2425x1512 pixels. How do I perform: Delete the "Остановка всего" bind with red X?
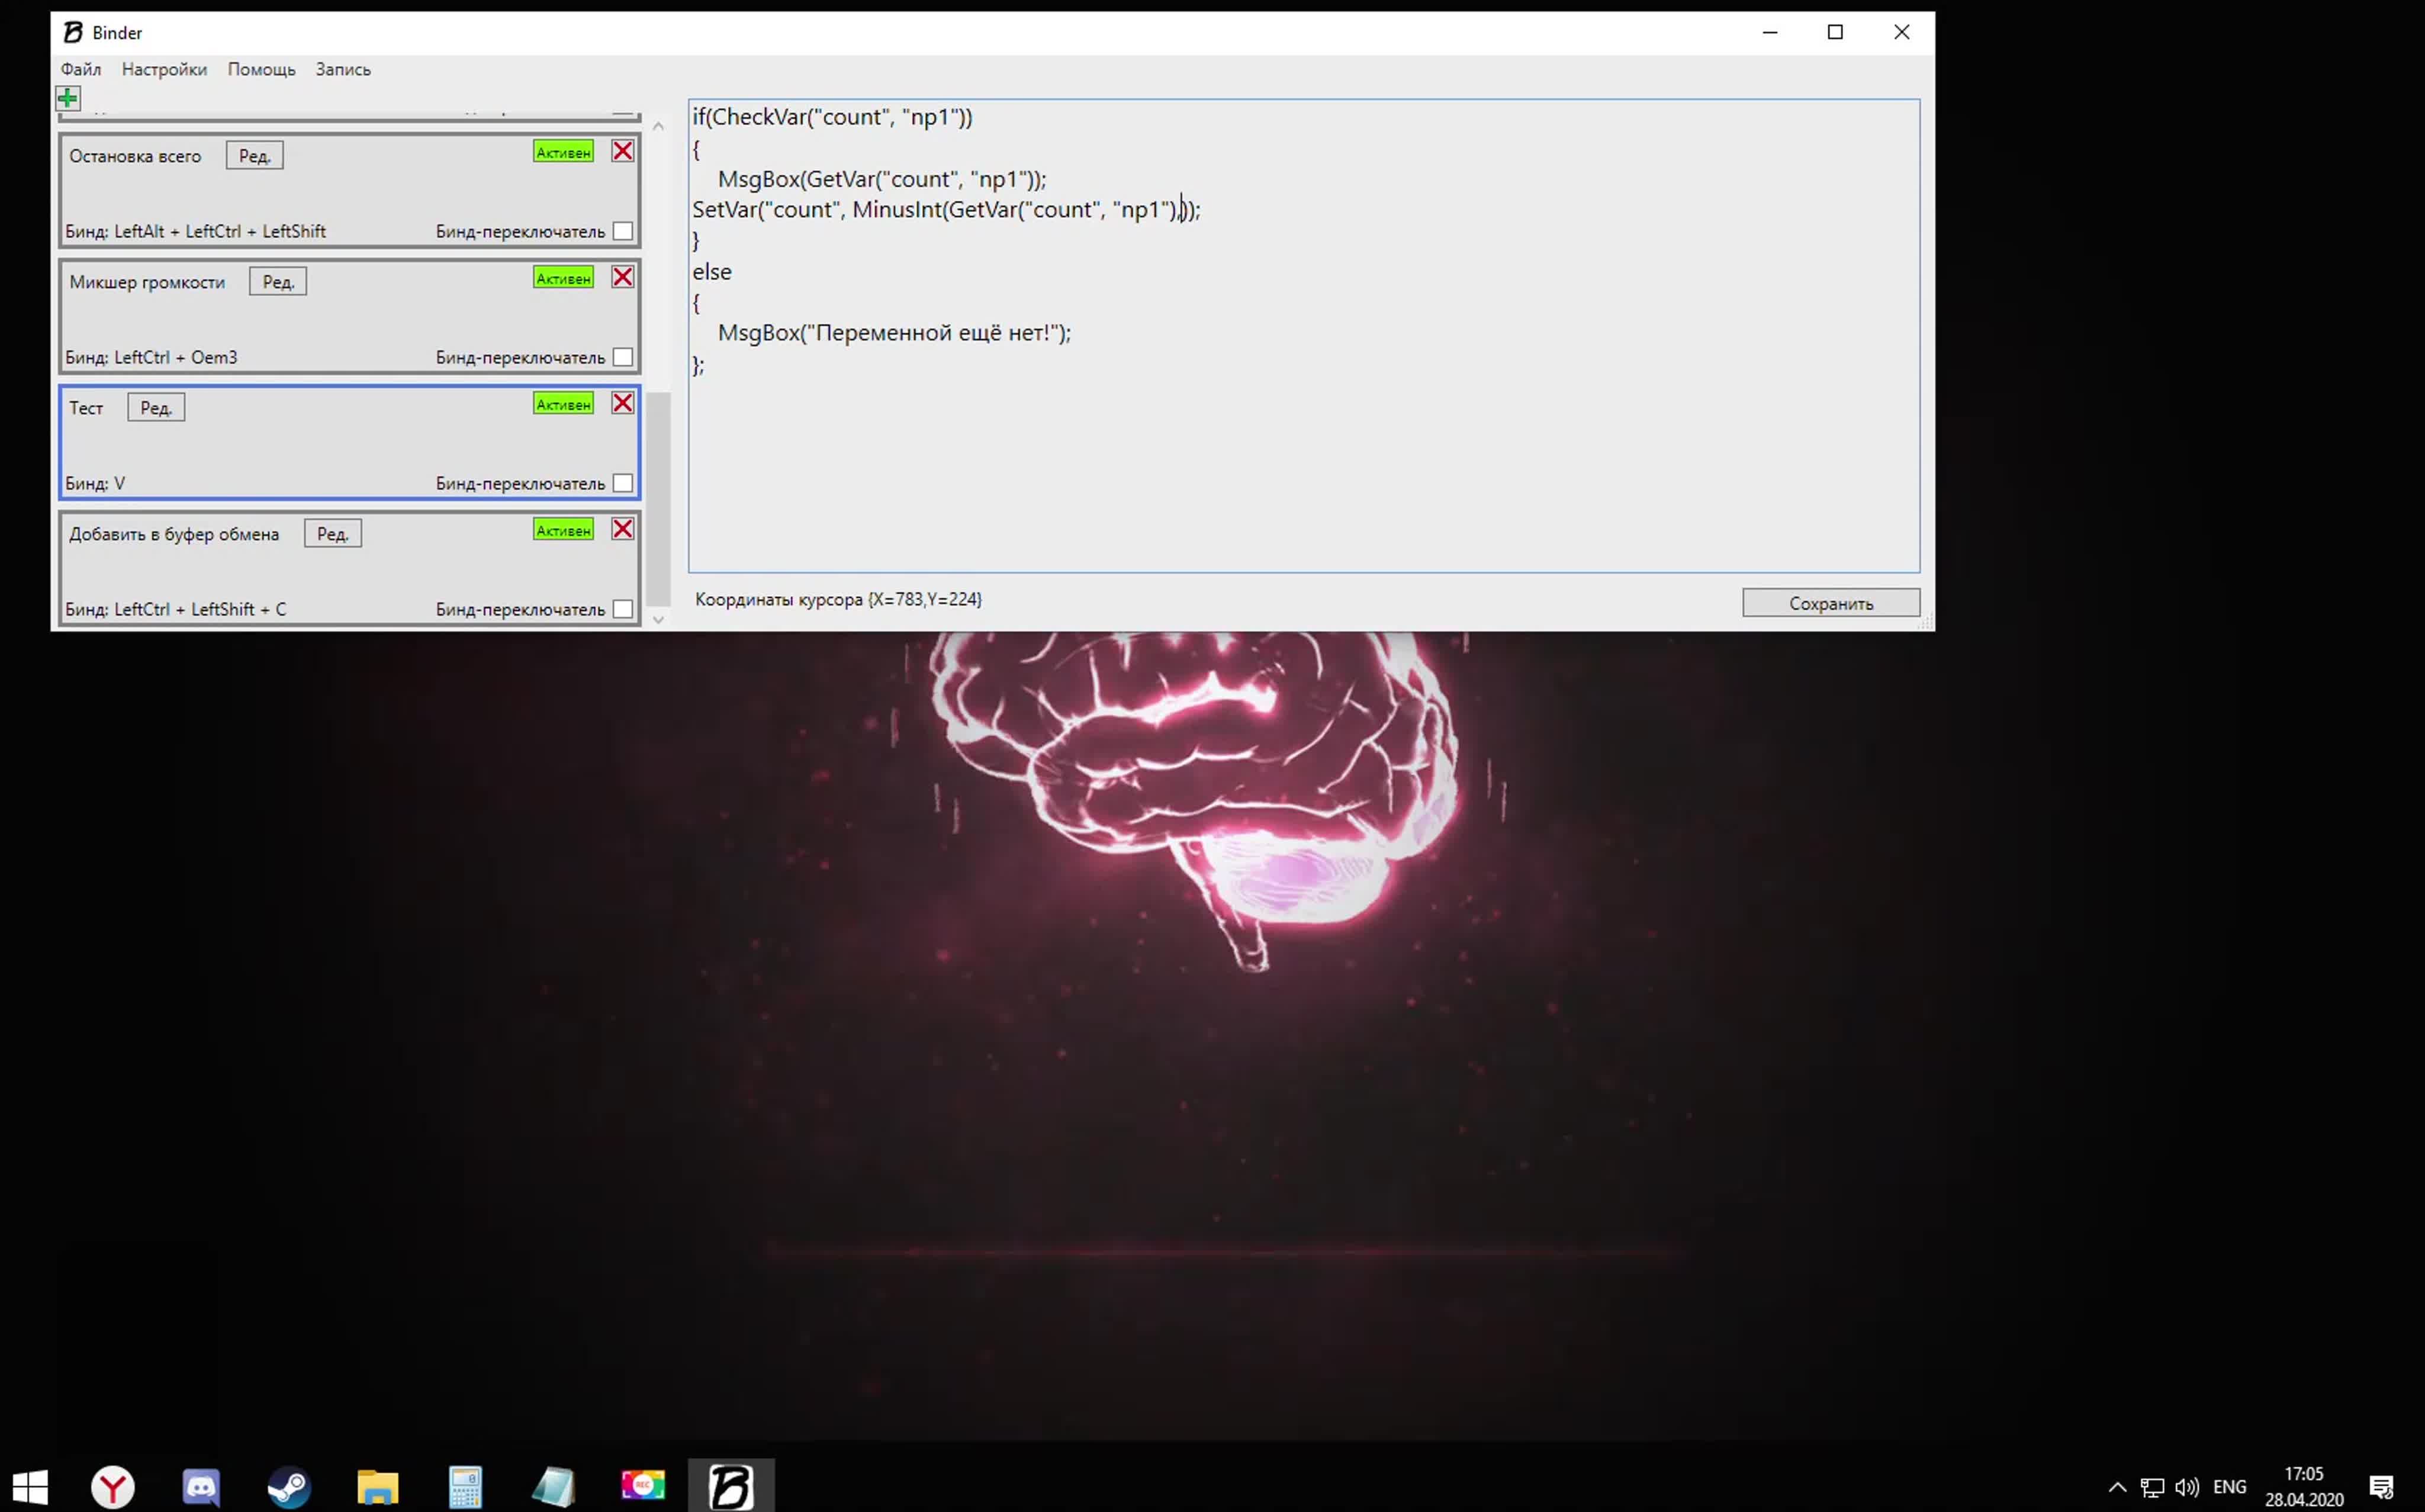(623, 151)
